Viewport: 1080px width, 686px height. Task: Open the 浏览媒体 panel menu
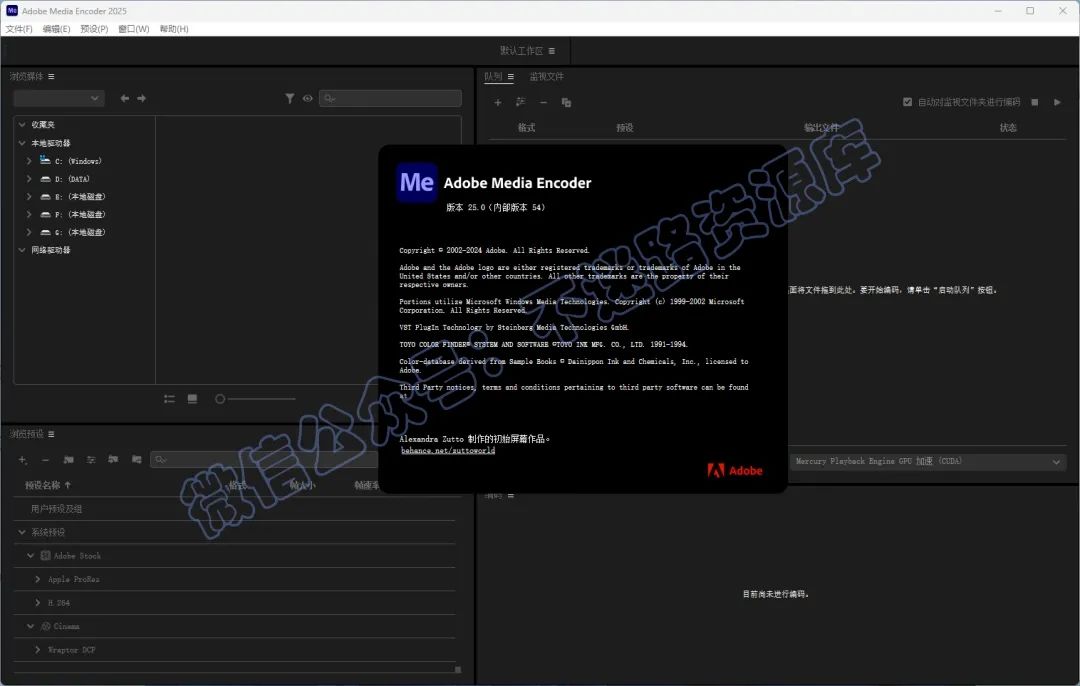(x=51, y=76)
